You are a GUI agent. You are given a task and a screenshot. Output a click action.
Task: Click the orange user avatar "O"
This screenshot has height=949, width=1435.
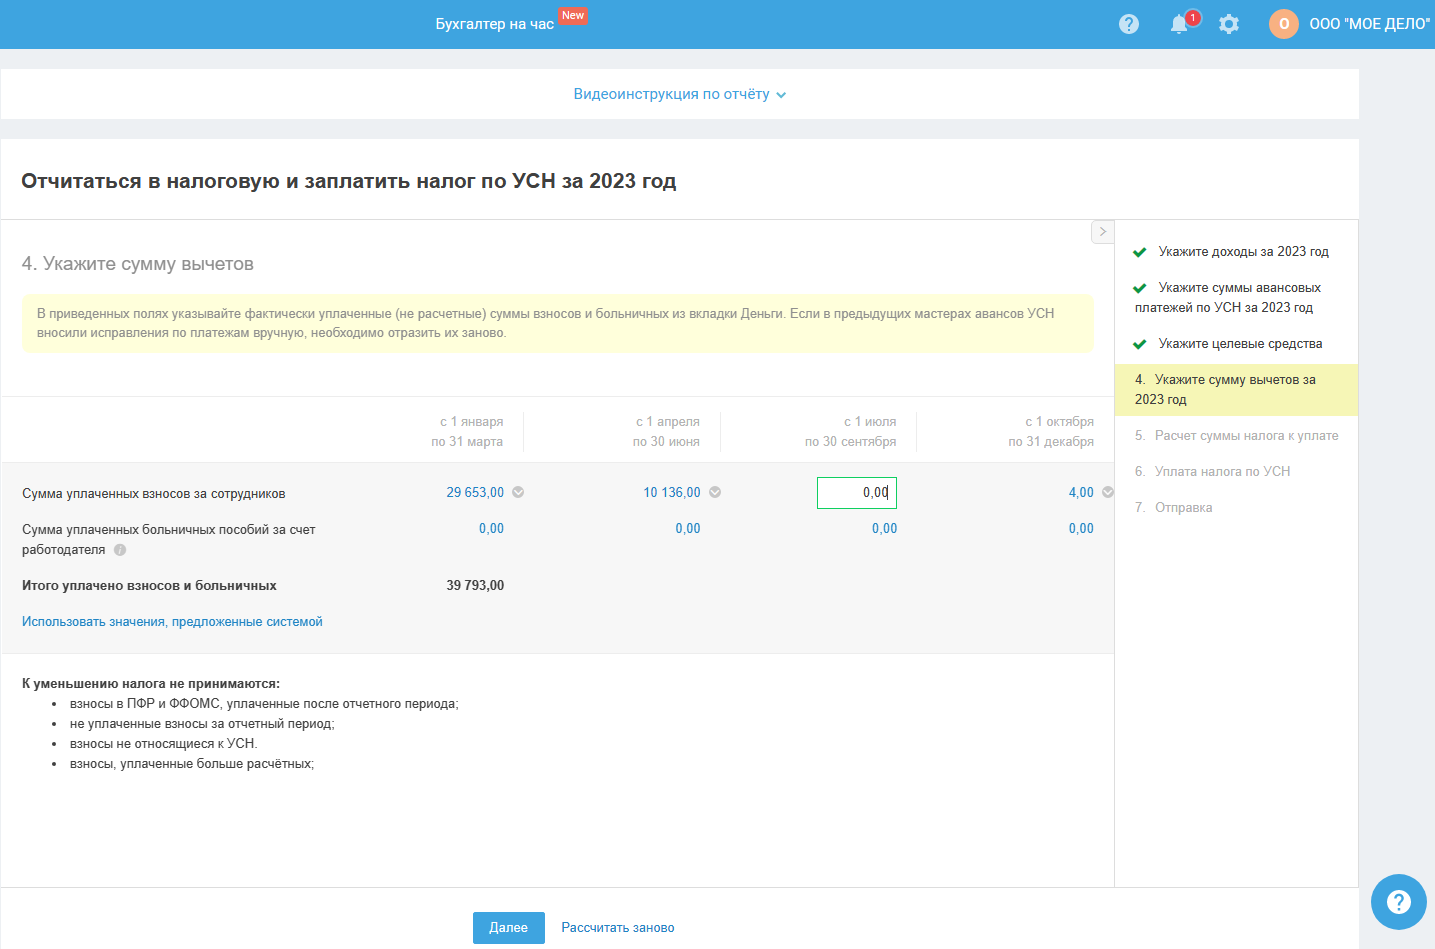tap(1284, 24)
